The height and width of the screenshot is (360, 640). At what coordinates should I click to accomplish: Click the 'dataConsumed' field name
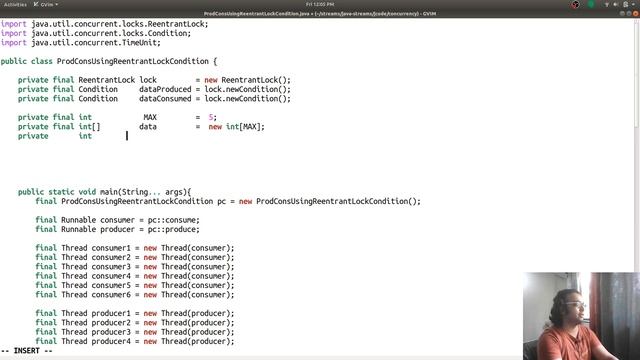tap(165, 99)
